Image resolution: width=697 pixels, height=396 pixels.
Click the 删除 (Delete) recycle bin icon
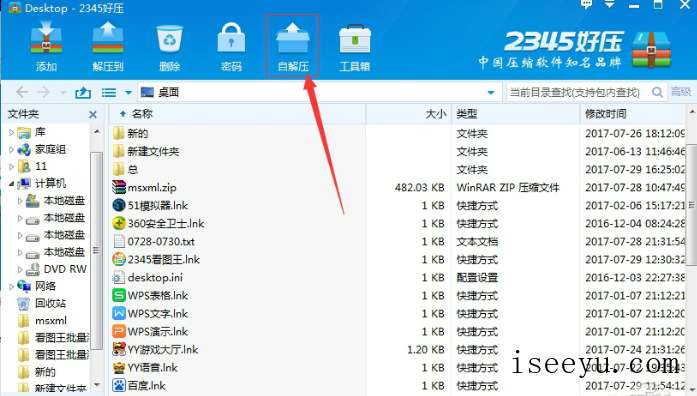click(x=169, y=39)
